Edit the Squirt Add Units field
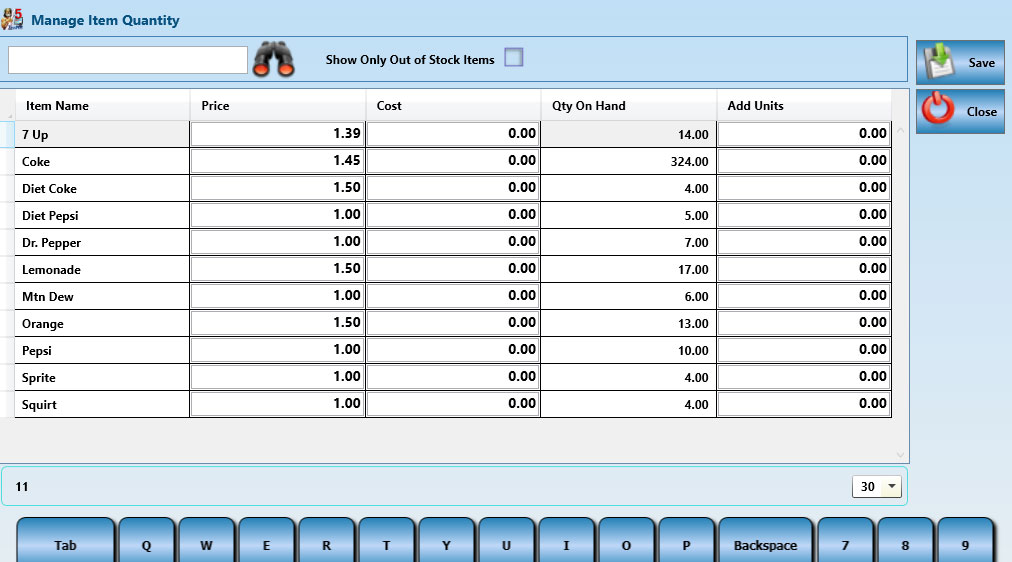1012x562 pixels. click(804, 405)
